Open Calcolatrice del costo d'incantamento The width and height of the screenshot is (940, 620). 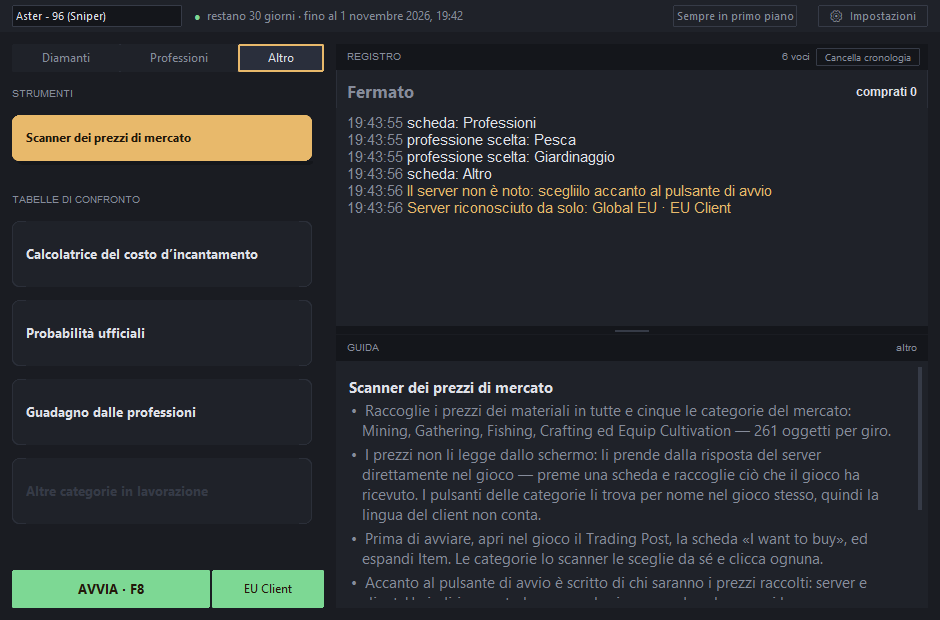[x=162, y=254]
